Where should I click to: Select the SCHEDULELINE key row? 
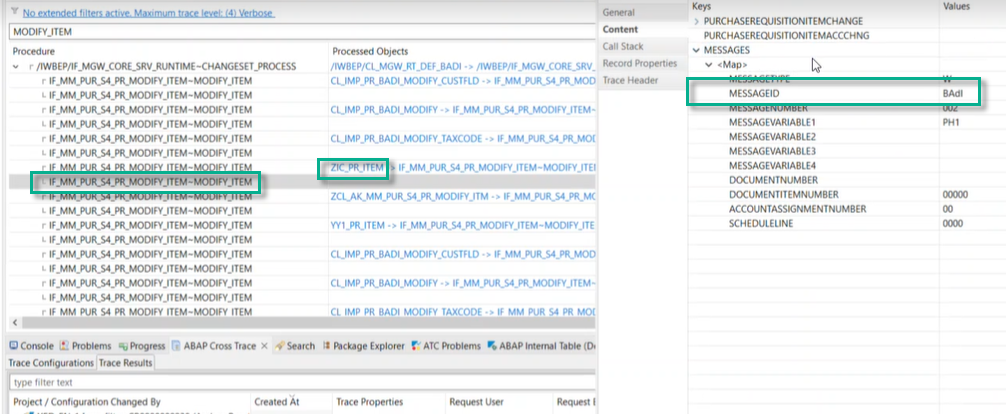(761, 223)
